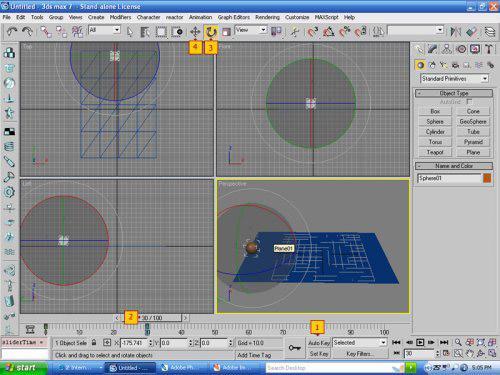This screenshot has height=375, width=500.
Task: Click the Add Time Tag area
Action: coord(254,355)
